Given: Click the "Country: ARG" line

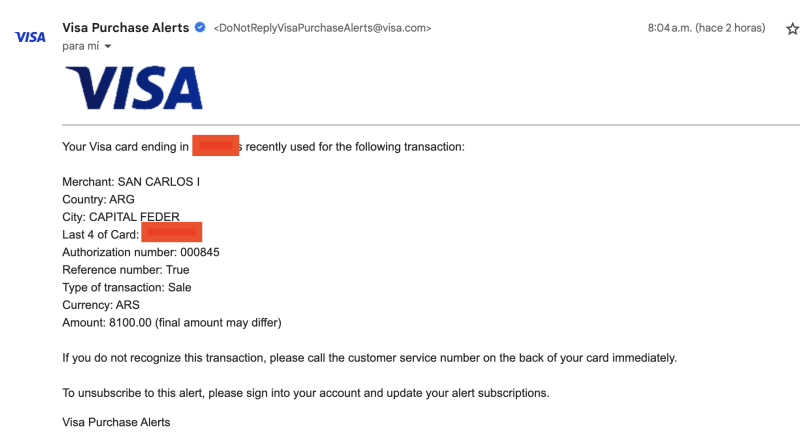Looking at the screenshot, I should (98, 199).
